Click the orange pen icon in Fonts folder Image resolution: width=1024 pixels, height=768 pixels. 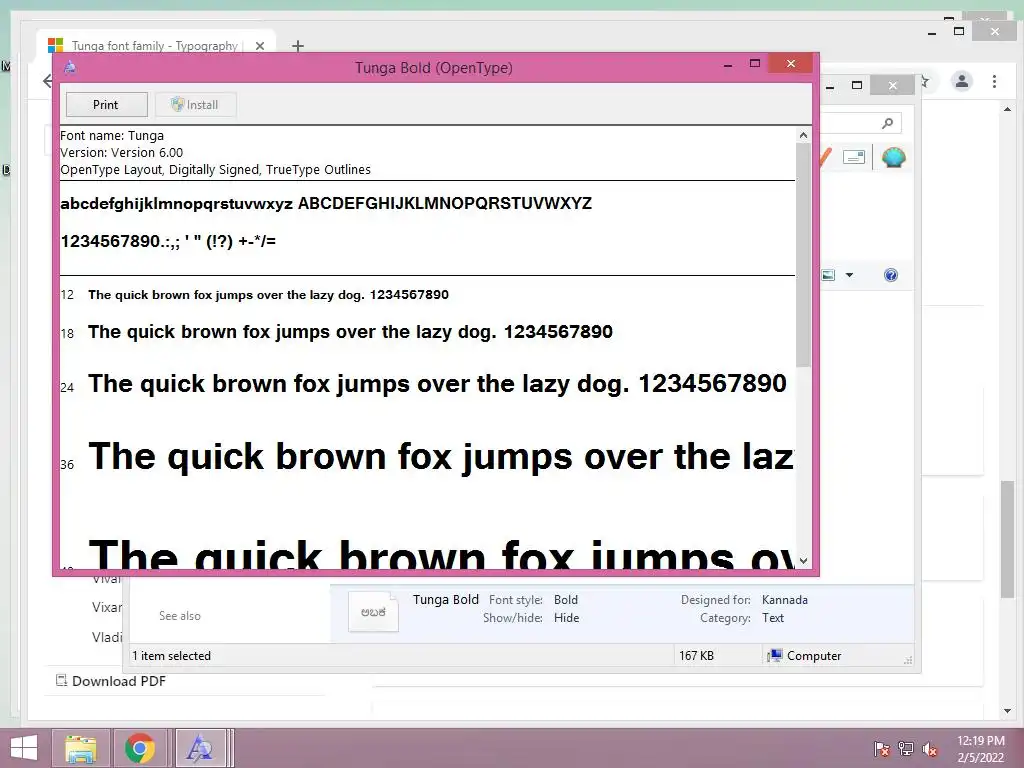click(x=825, y=157)
